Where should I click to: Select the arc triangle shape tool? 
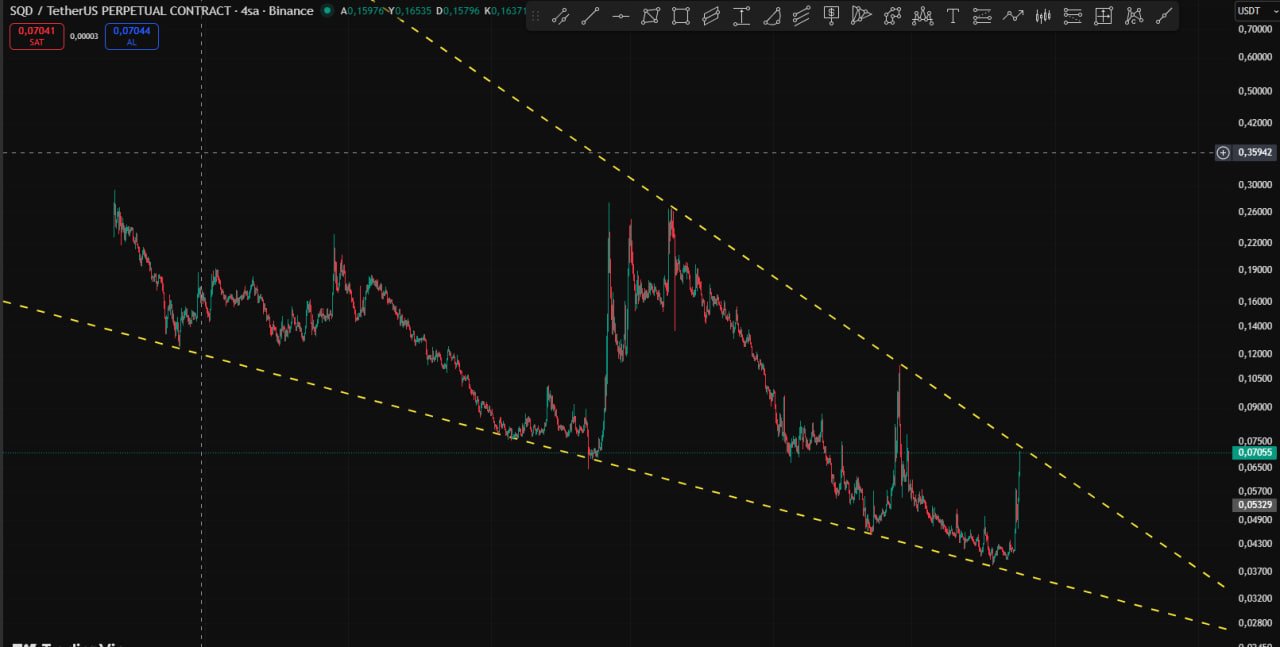771,16
